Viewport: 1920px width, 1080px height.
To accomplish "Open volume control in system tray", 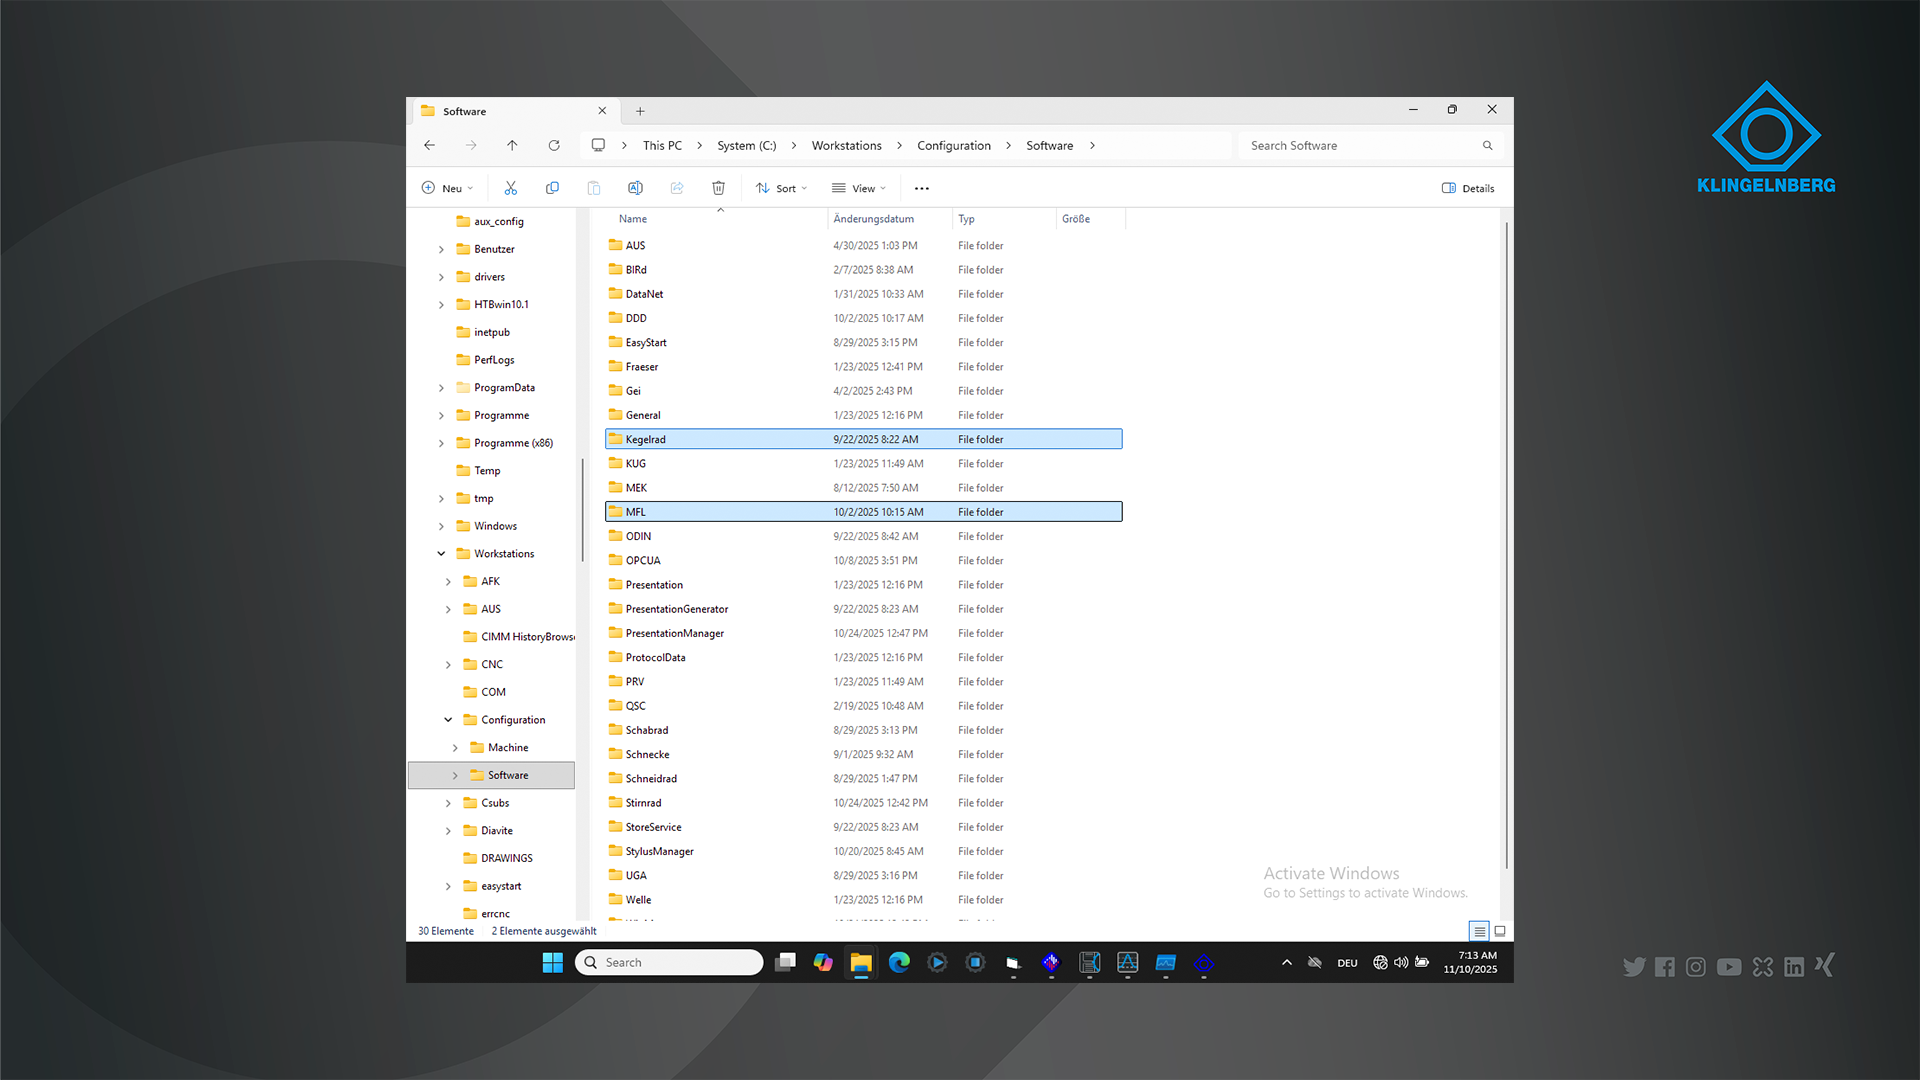I will (1401, 962).
